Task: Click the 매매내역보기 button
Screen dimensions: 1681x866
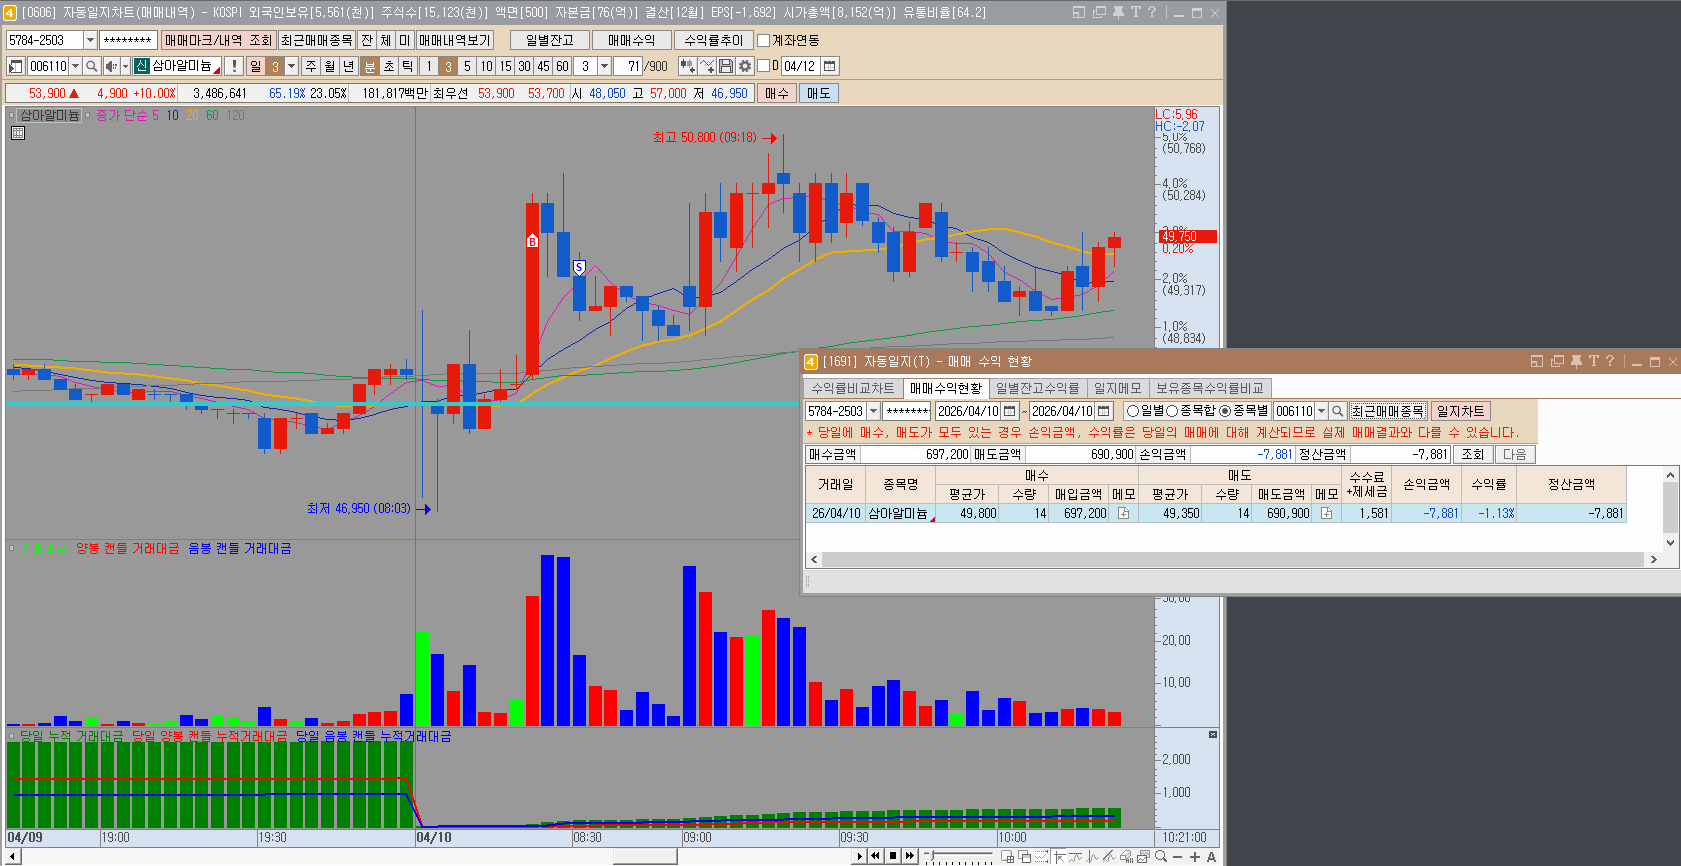Action: tap(455, 40)
